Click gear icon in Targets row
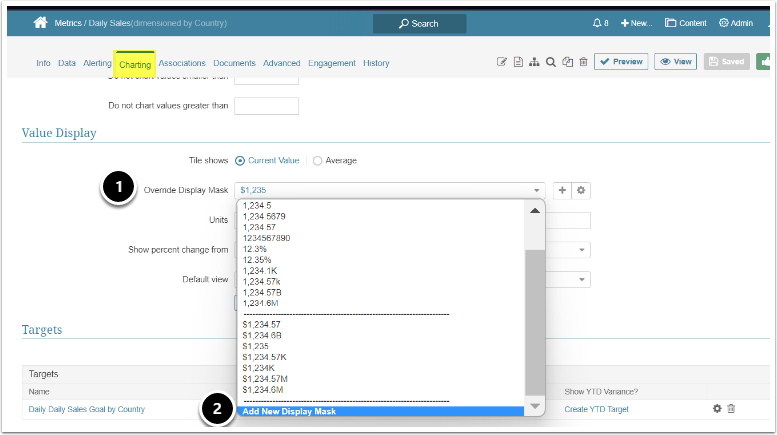Image resolution: width=777 pixels, height=435 pixels. click(x=717, y=409)
